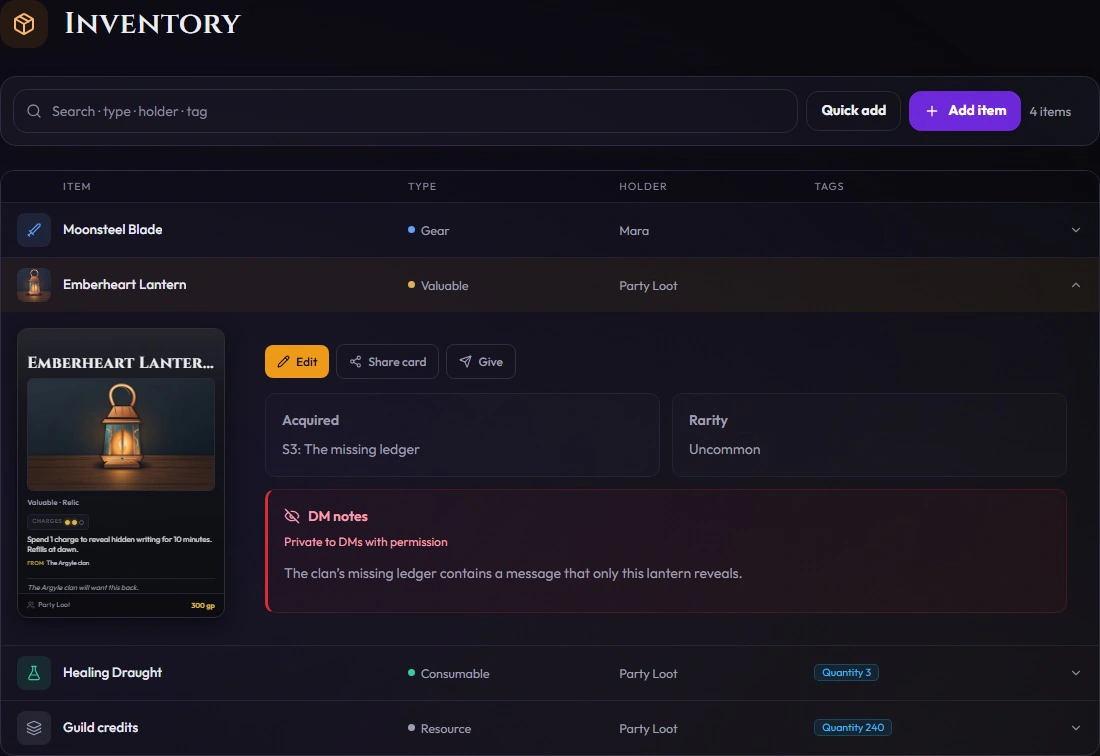
Task: Click the flask icon for Healing Draught
Action: click(x=34, y=673)
